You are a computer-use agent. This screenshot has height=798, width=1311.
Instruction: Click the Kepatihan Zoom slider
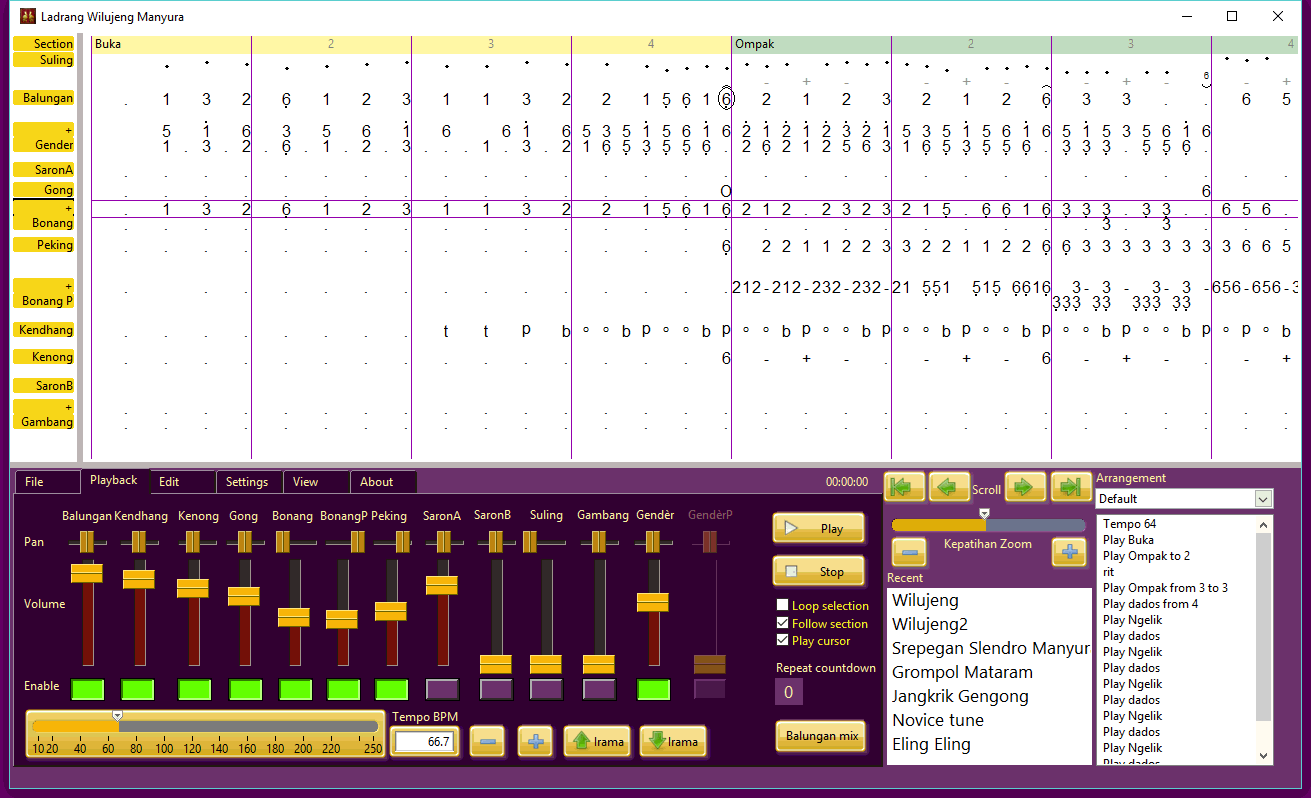pyautogui.click(x=988, y=525)
